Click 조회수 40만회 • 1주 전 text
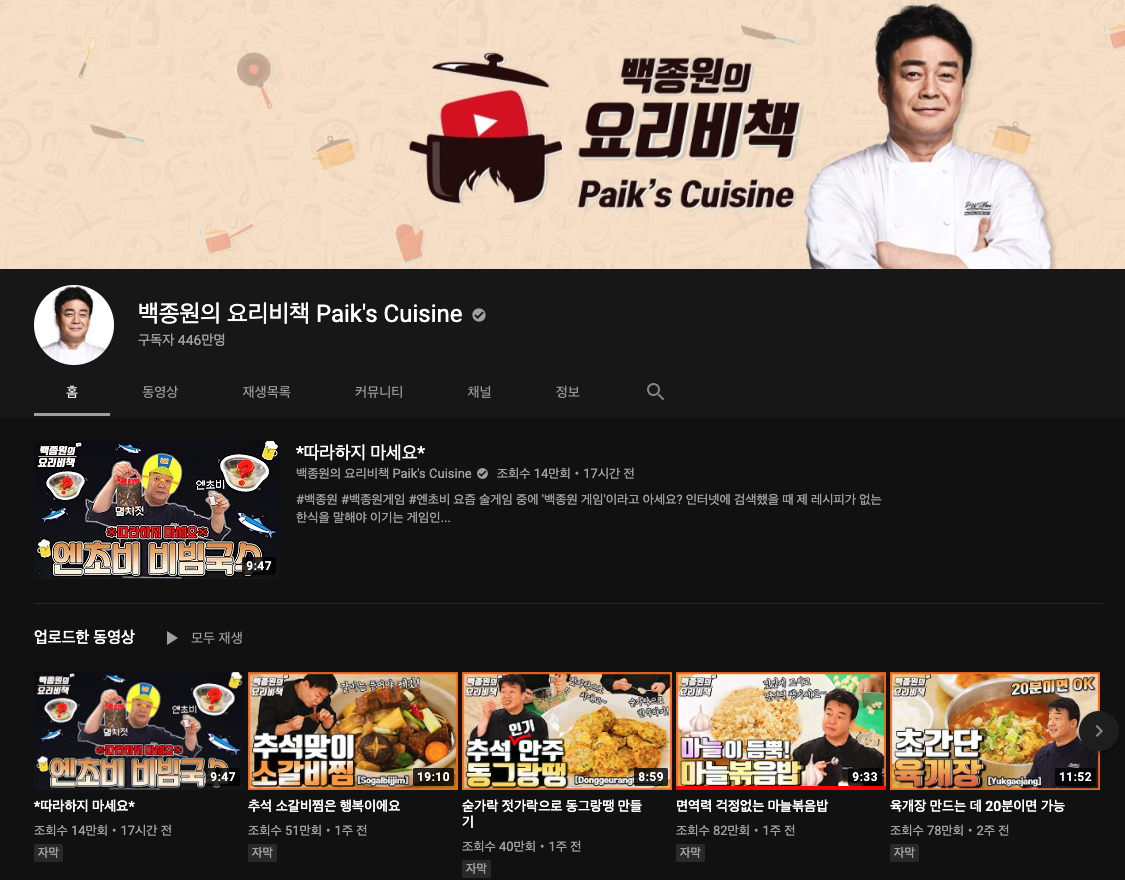 522,846
